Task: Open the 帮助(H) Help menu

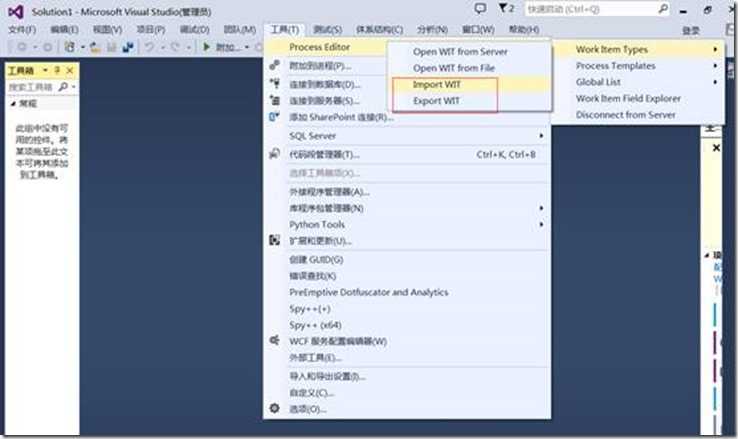Action: [524, 29]
